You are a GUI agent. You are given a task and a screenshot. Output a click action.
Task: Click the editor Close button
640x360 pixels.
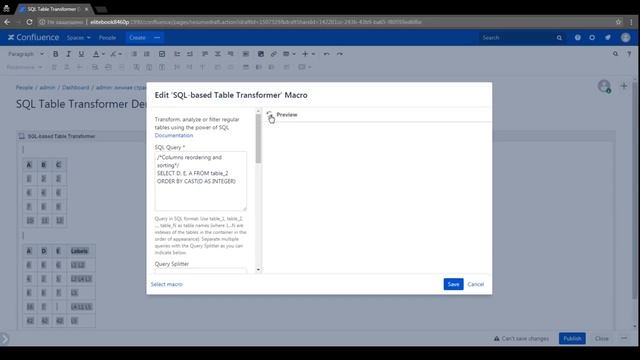click(602, 338)
